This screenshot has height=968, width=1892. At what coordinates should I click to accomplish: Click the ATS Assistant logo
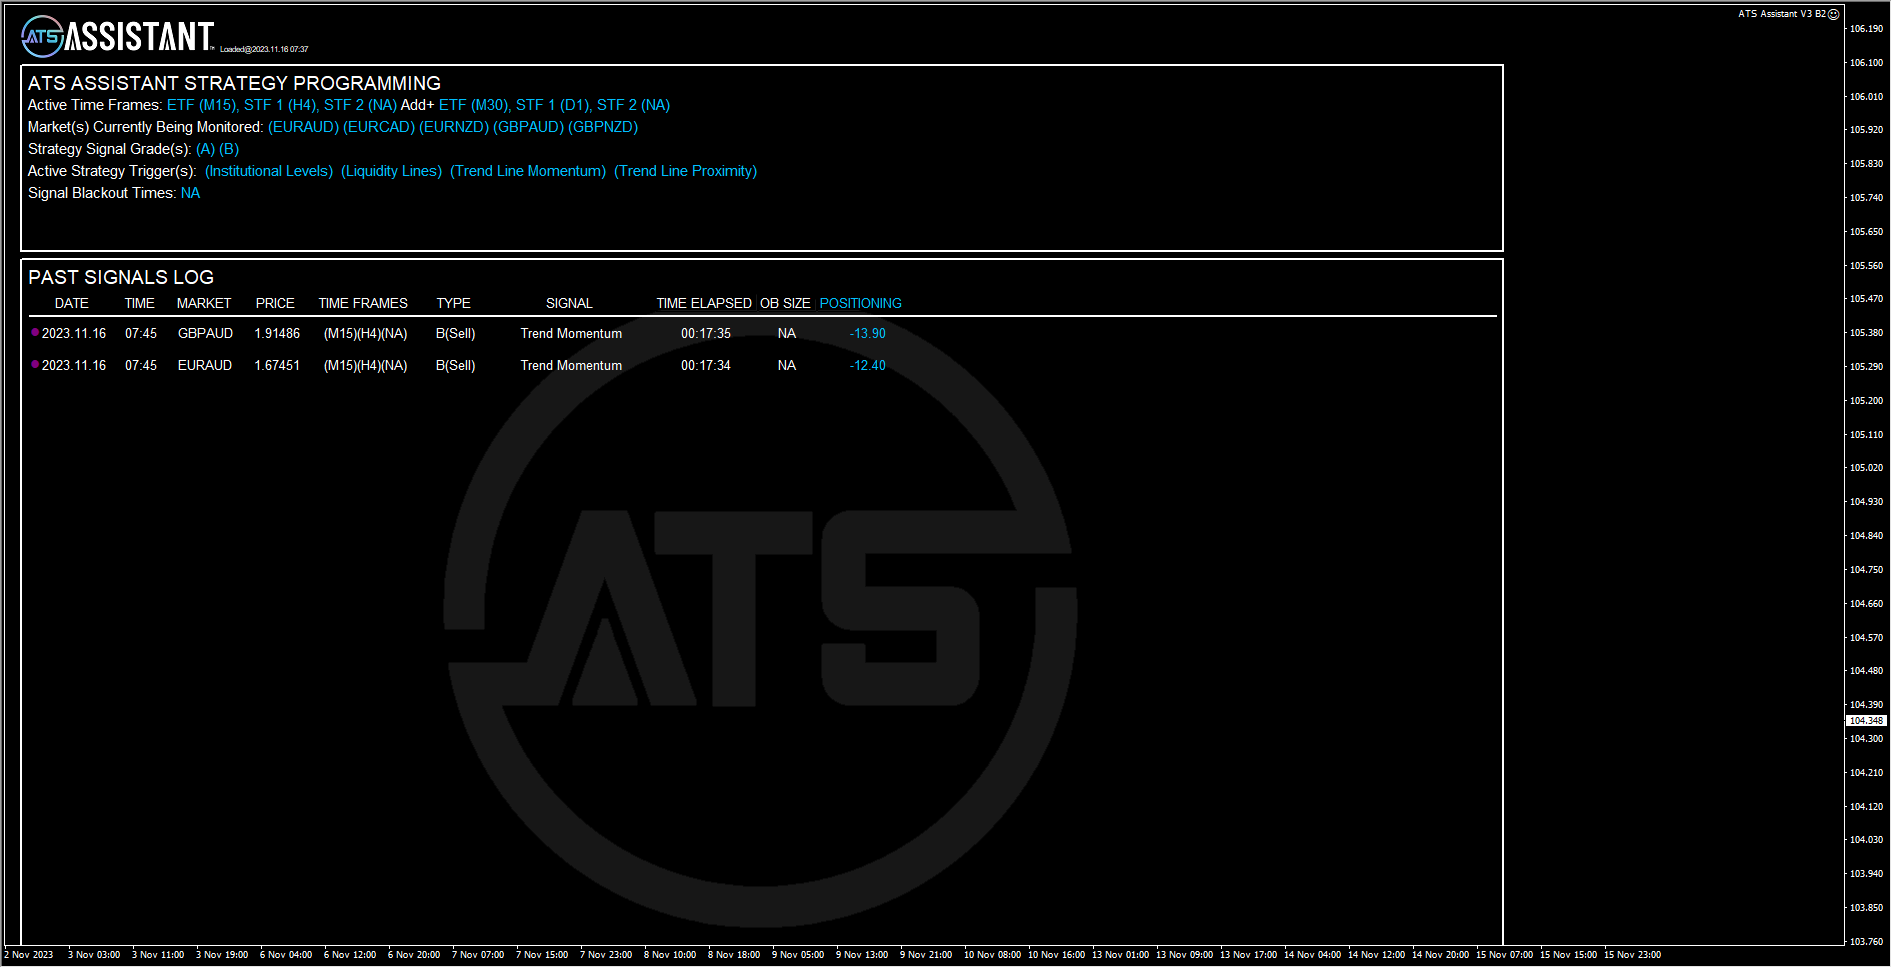click(x=118, y=37)
